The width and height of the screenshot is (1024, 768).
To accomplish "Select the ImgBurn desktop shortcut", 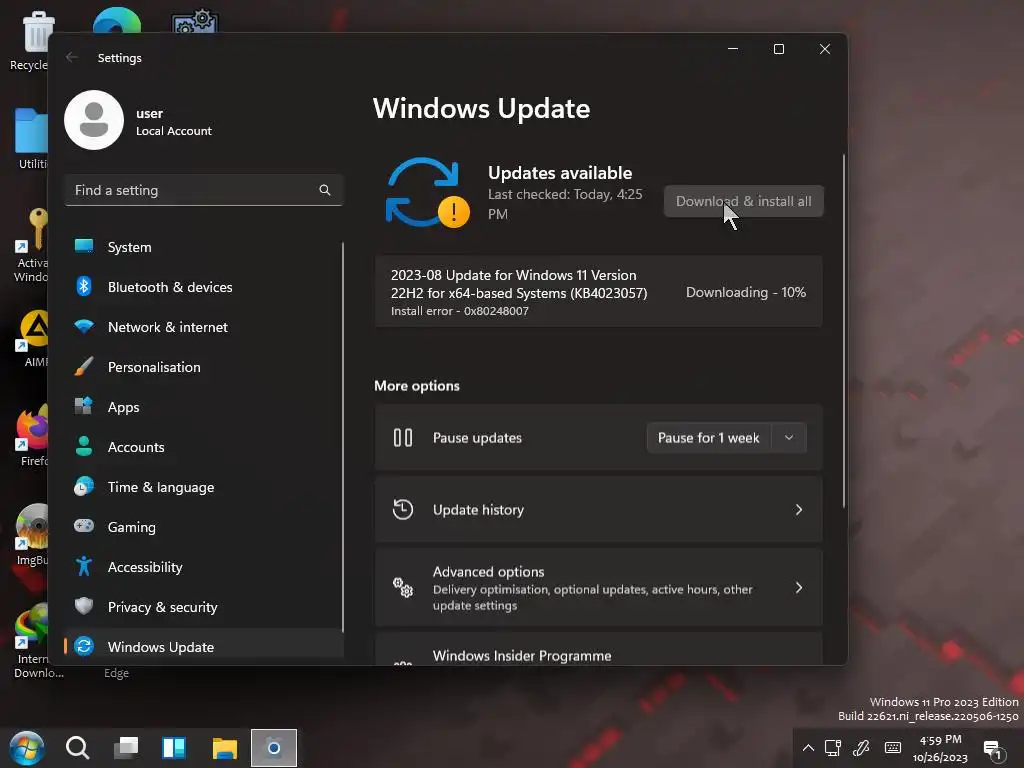I will (x=33, y=535).
